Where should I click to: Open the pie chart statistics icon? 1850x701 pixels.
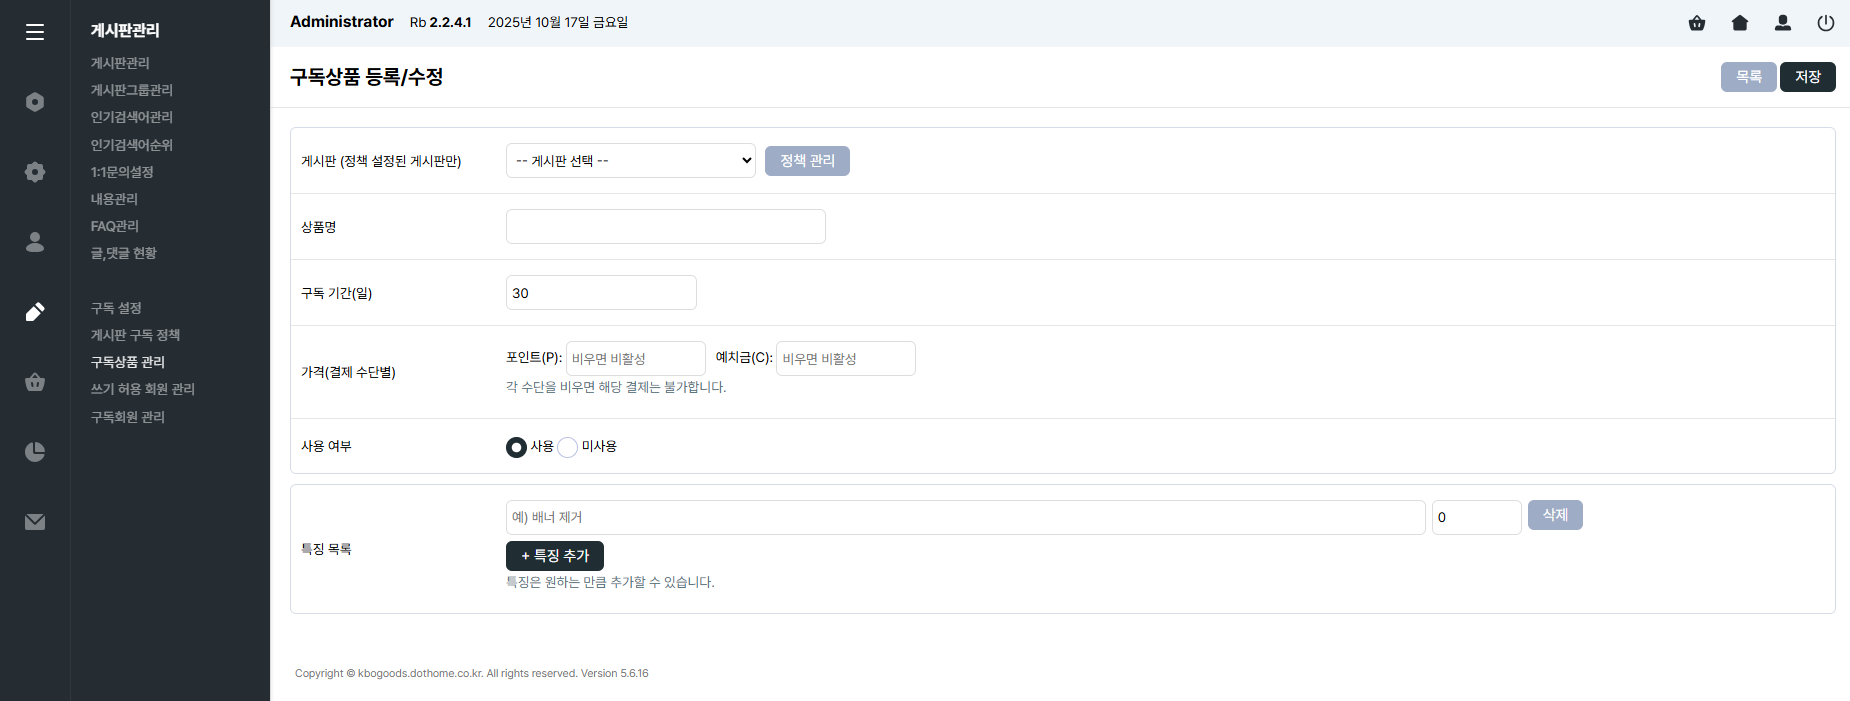(x=35, y=452)
